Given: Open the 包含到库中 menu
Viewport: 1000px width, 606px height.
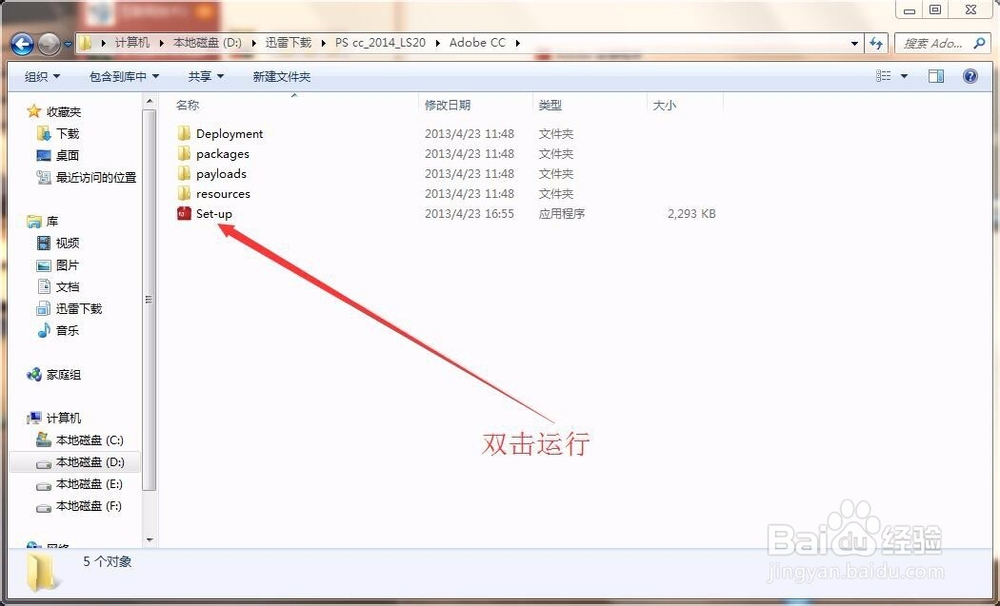Looking at the screenshot, I should [124, 77].
